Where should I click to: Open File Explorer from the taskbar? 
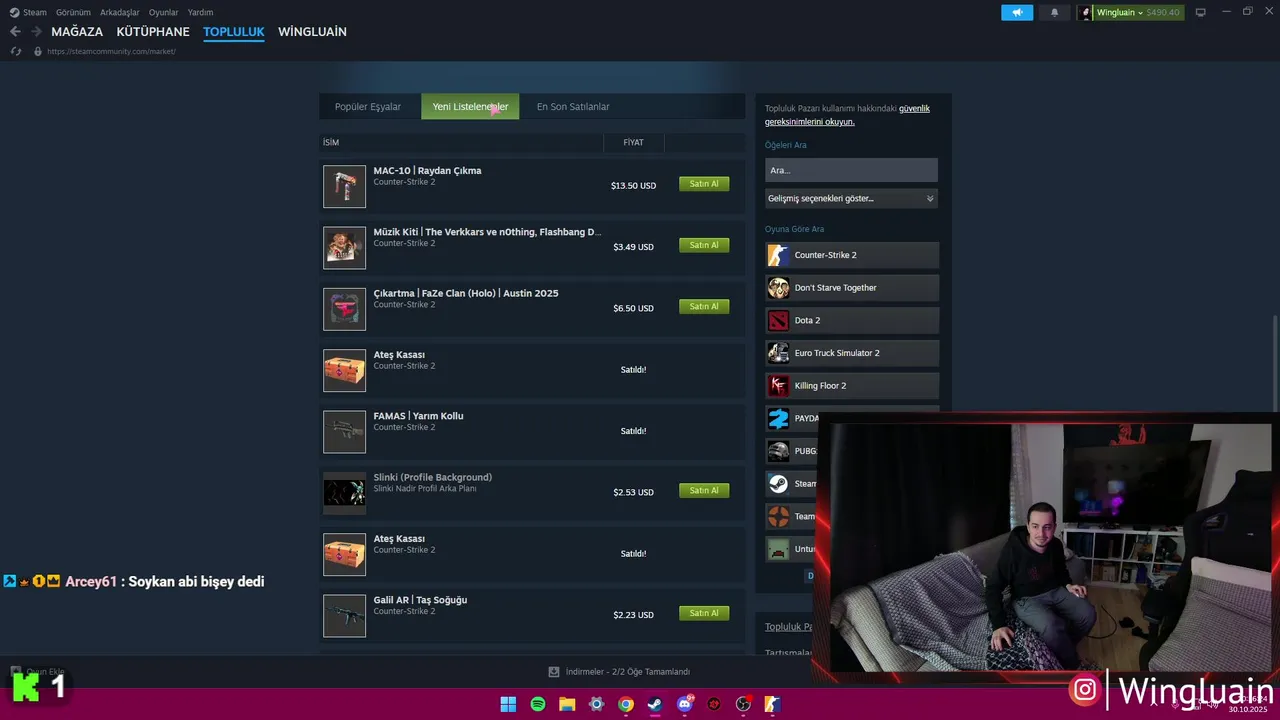pyautogui.click(x=567, y=704)
